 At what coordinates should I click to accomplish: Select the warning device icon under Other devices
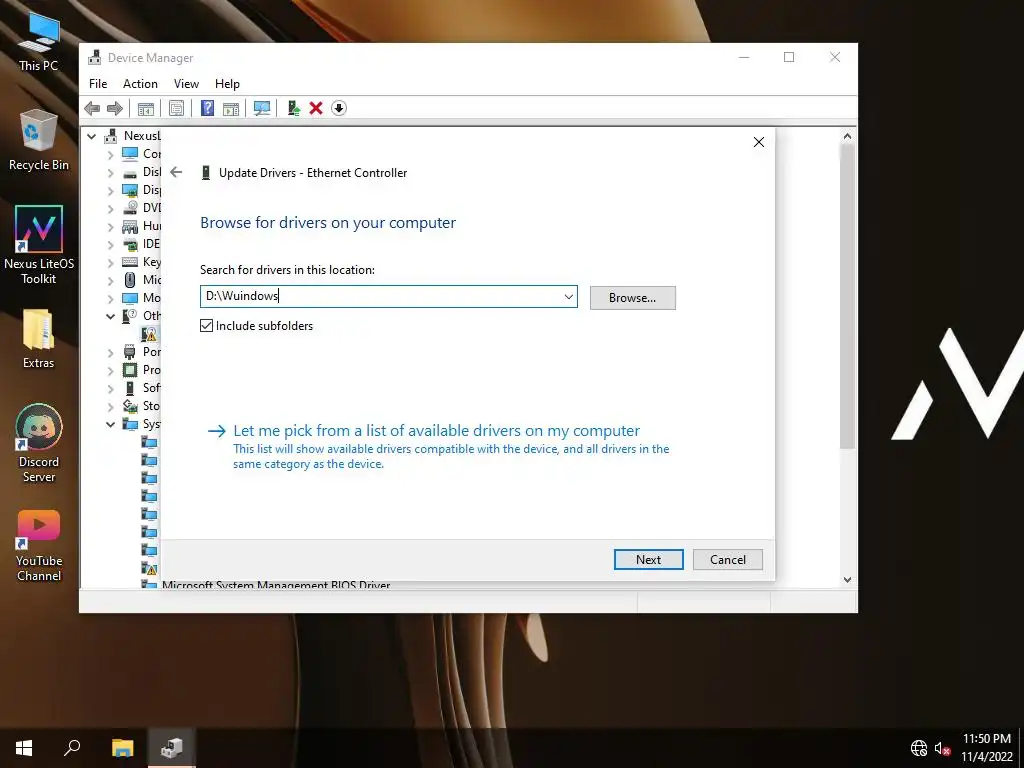(150, 334)
